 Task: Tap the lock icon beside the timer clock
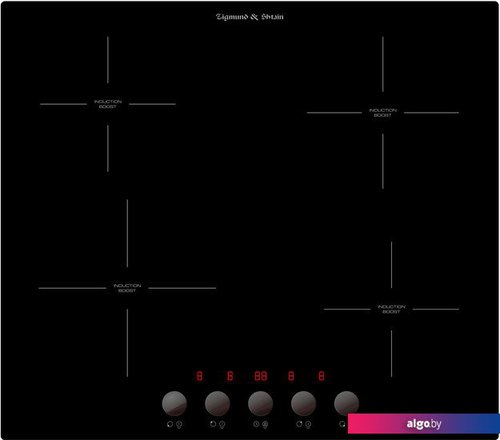[x=265, y=425]
